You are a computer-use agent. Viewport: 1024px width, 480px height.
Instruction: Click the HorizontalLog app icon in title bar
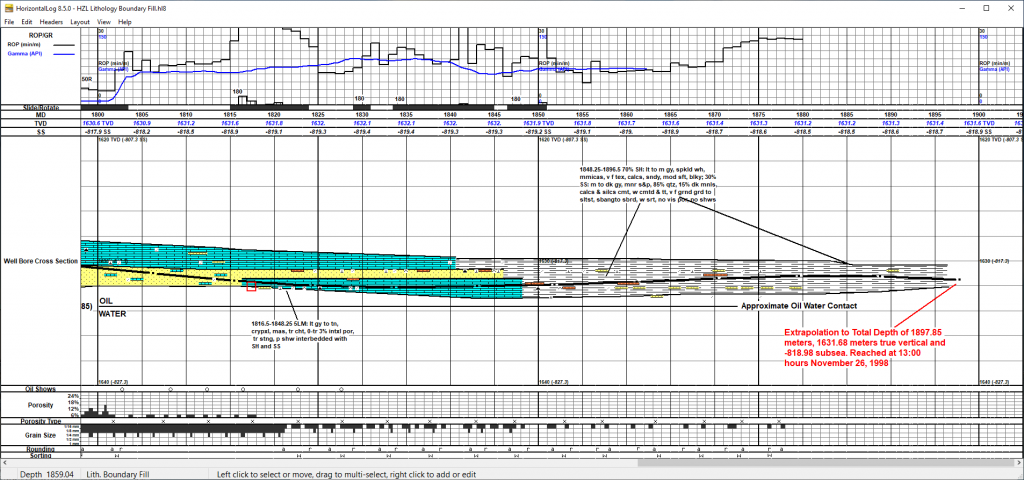click(8, 7)
